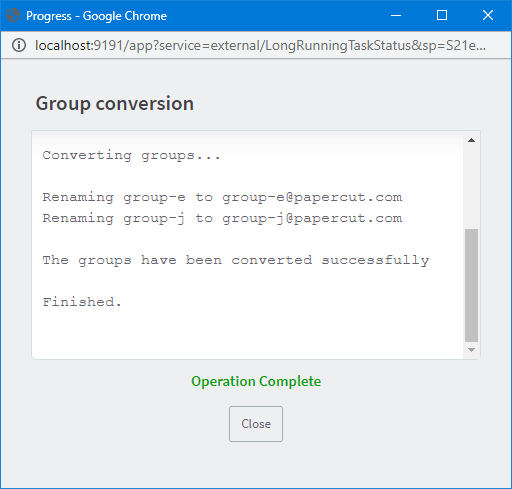The height and width of the screenshot is (489, 512).
Task: Click the 'Progress - Google Chrome' window title
Action: [x=96, y=16]
